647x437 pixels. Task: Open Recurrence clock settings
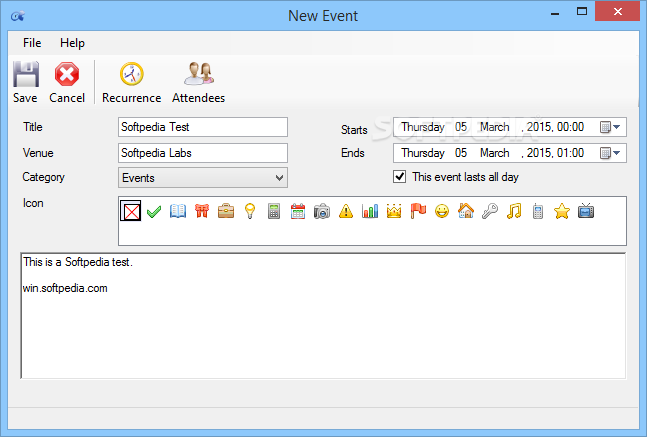[132, 74]
